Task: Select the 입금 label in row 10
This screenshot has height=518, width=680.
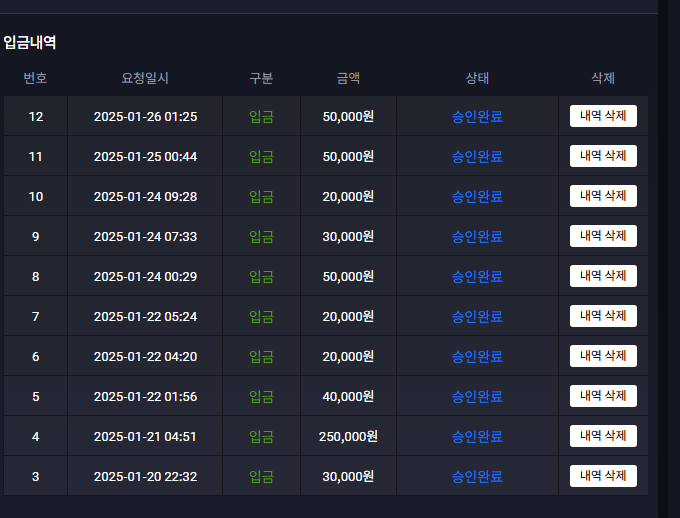Action: 261,197
